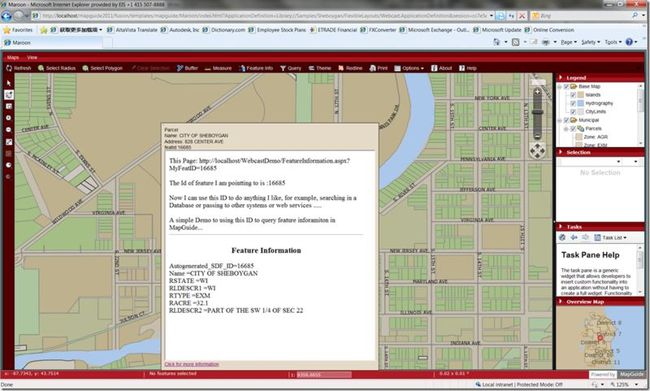Click the Legend panel scrollbar

click(x=641, y=114)
